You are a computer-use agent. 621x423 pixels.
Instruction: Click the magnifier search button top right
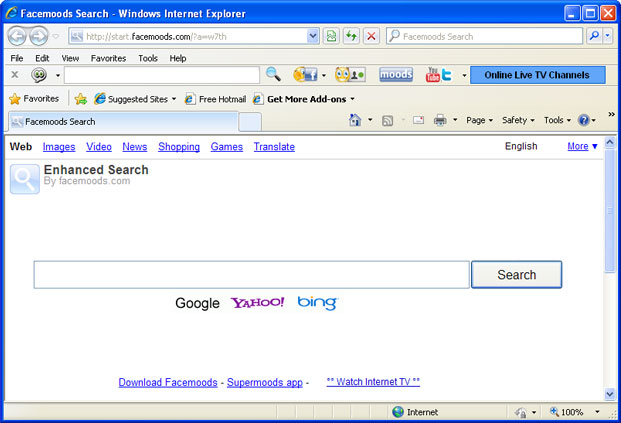594,36
